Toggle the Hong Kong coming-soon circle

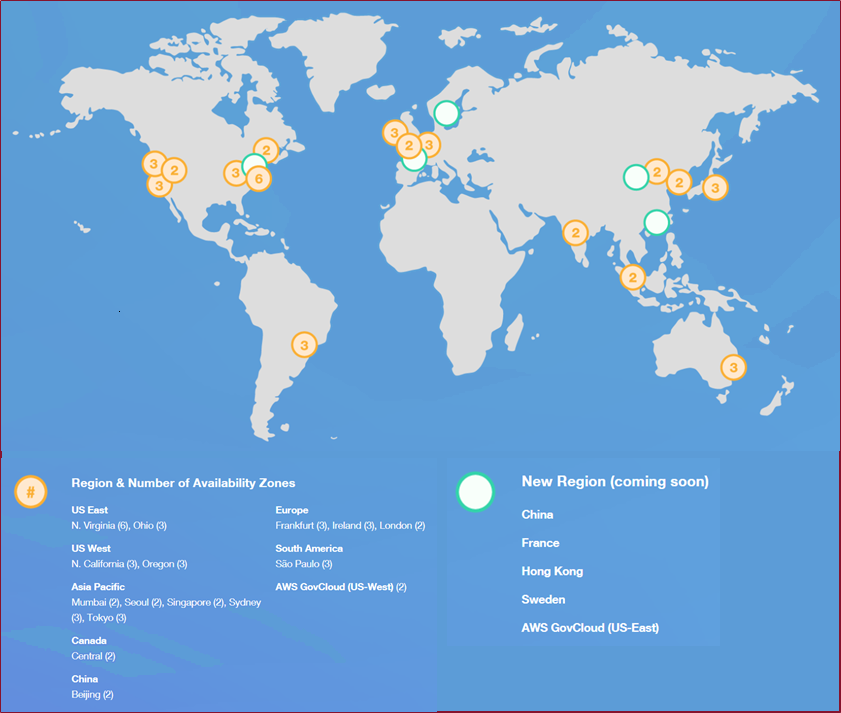(x=657, y=221)
